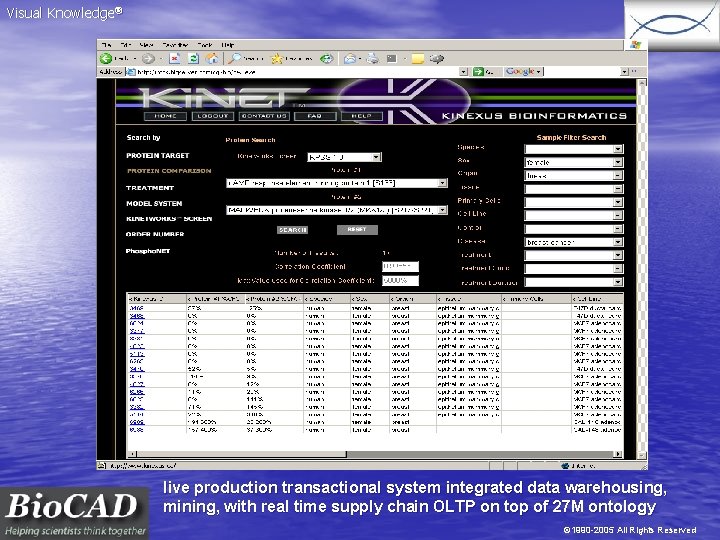Click the Max Value Used field
This screenshot has height=540, width=720.
(x=400, y=281)
